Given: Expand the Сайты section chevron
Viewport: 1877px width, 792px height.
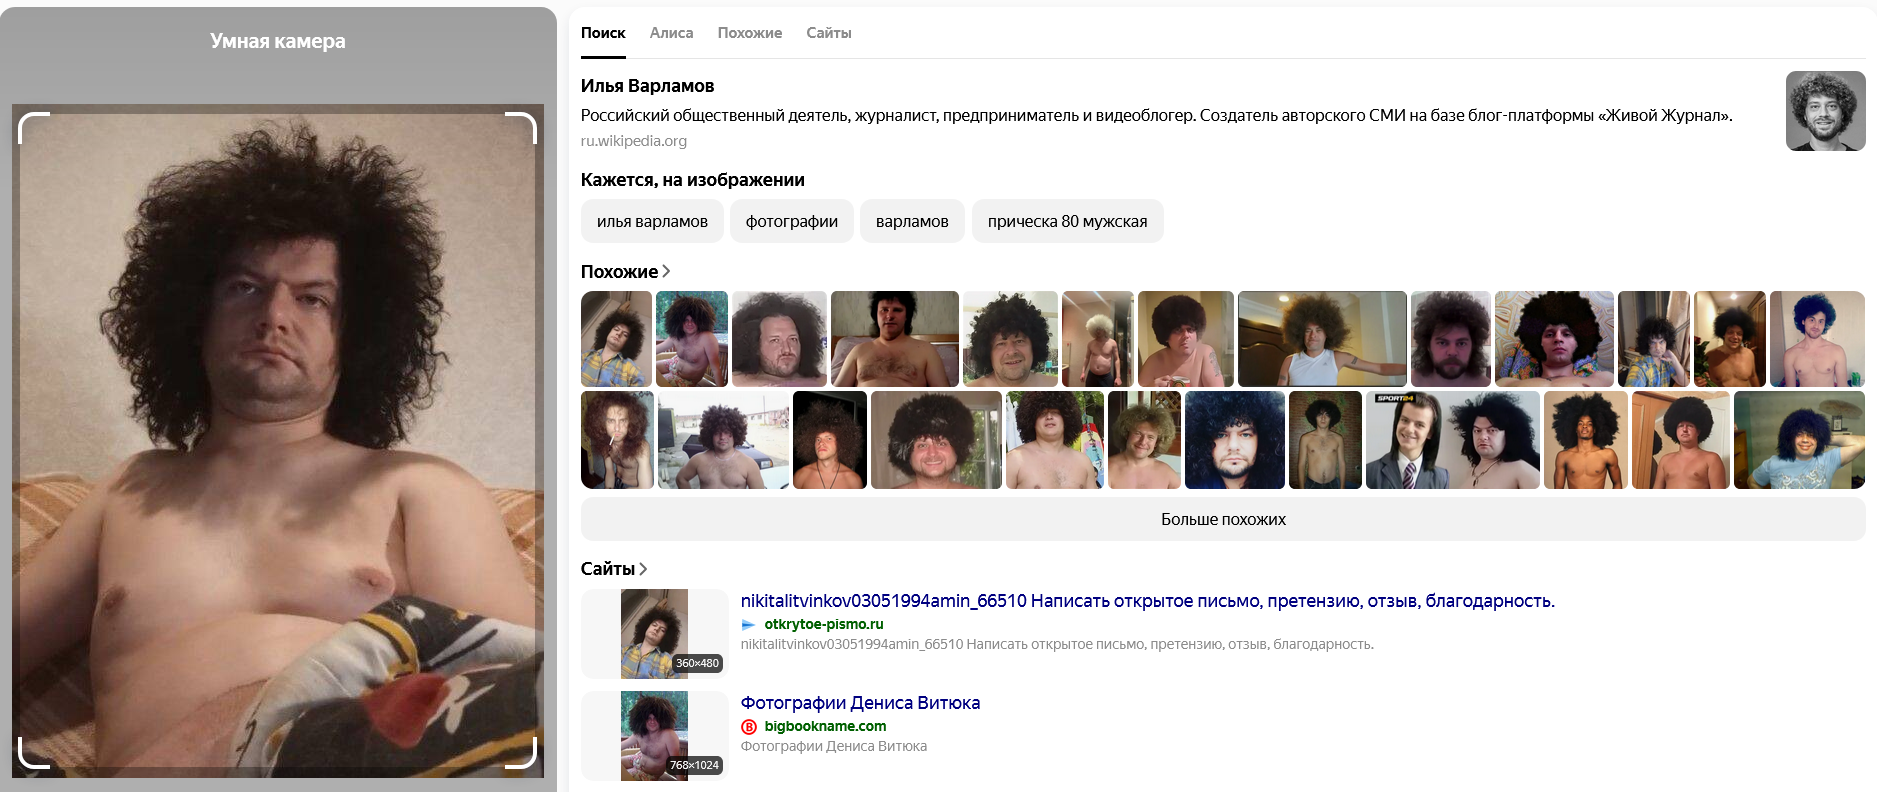Looking at the screenshot, I should tap(643, 569).
